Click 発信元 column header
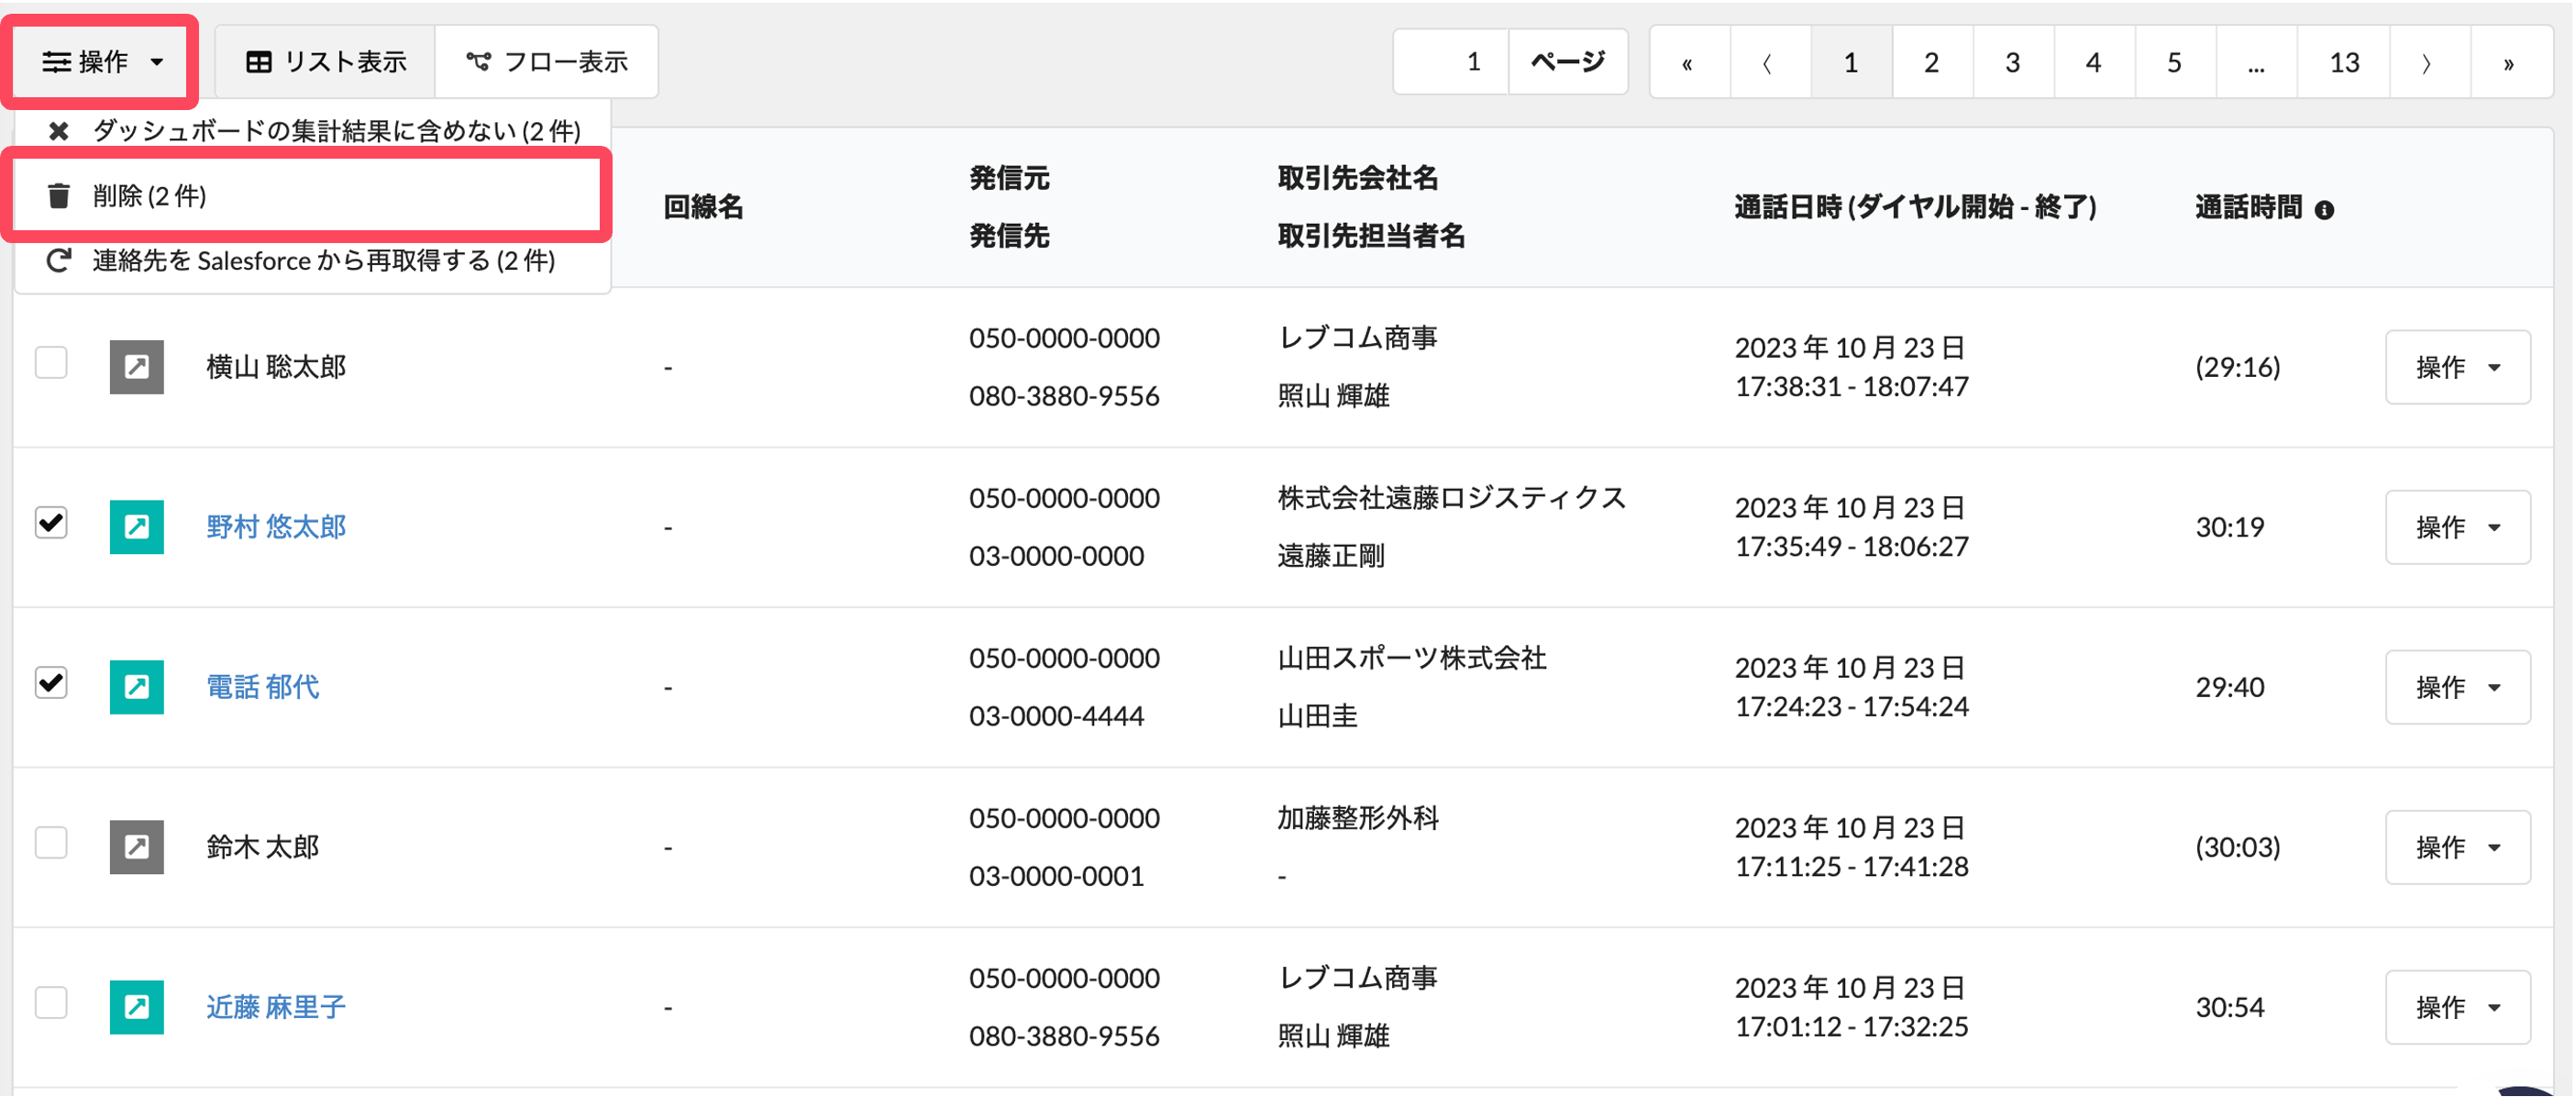Screen dimensions: 2576x1097 (x=1010, y=179)
